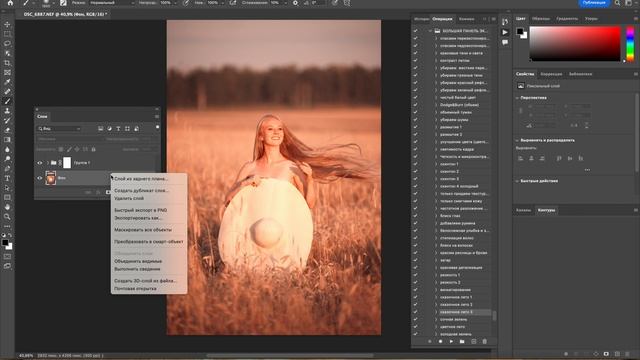Select the Clone Stamp tool

point(7,111)
